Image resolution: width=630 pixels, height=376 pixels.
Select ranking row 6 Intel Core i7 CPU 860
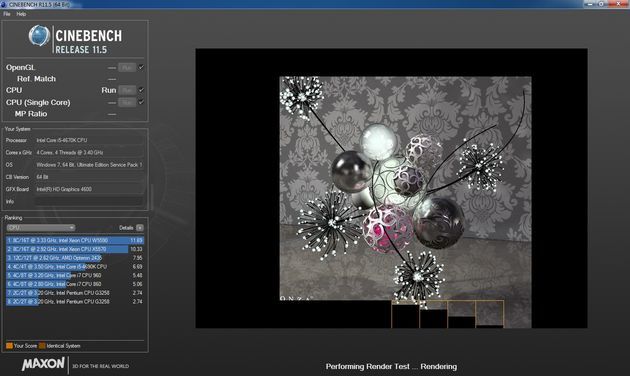pos(75,284)
